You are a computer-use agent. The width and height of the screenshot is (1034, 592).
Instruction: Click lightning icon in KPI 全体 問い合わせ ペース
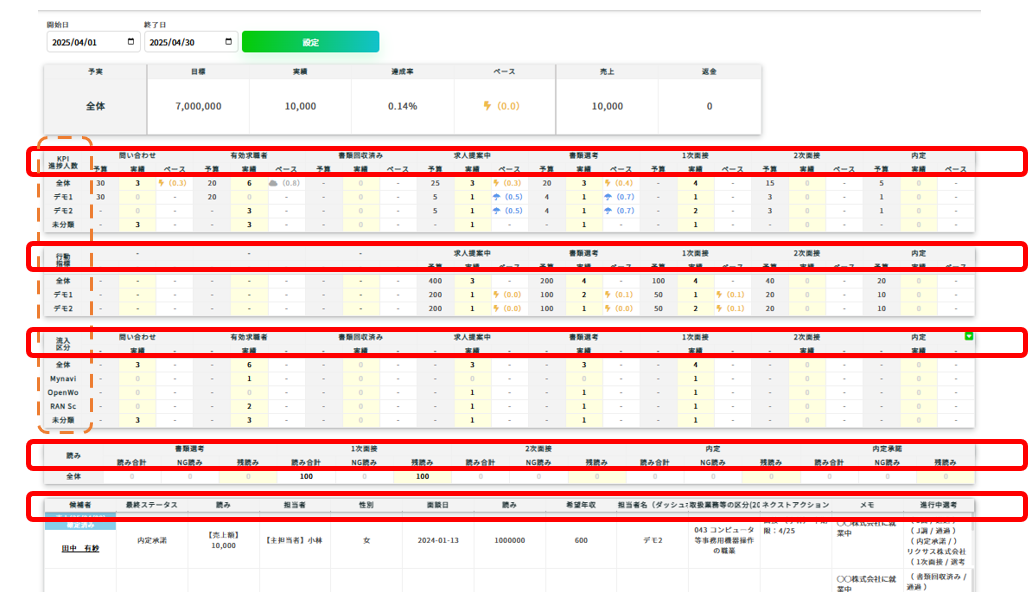coord(161,183)
